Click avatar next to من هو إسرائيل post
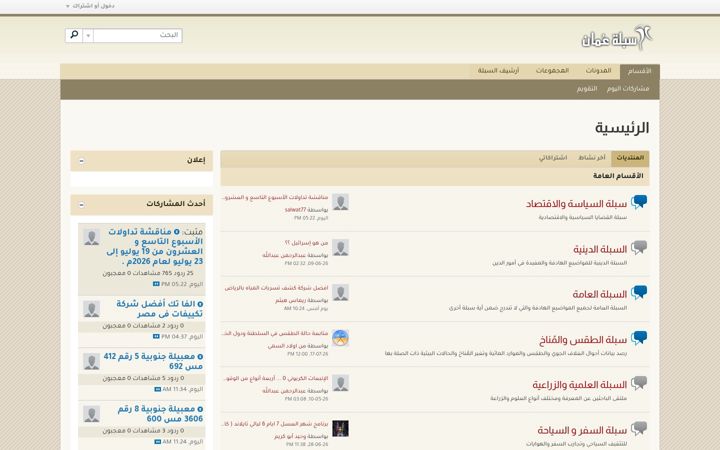The image size is (720, 450). click(x=340, y=248)
